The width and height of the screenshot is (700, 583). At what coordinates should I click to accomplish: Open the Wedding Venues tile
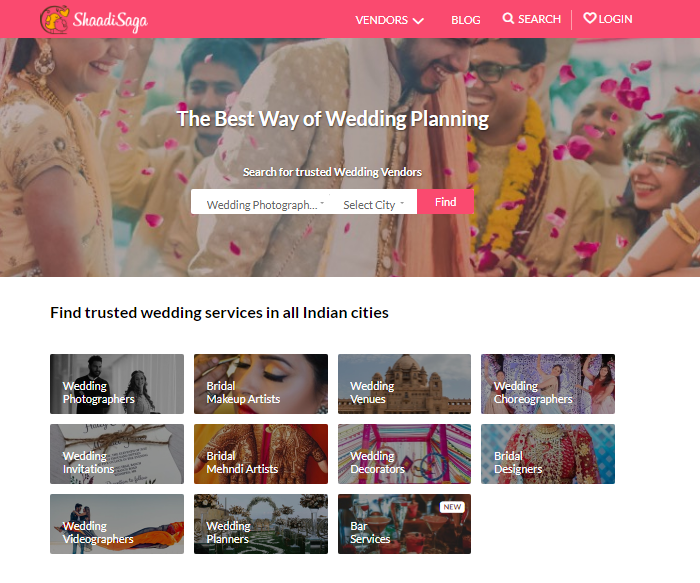click(404, 384)
